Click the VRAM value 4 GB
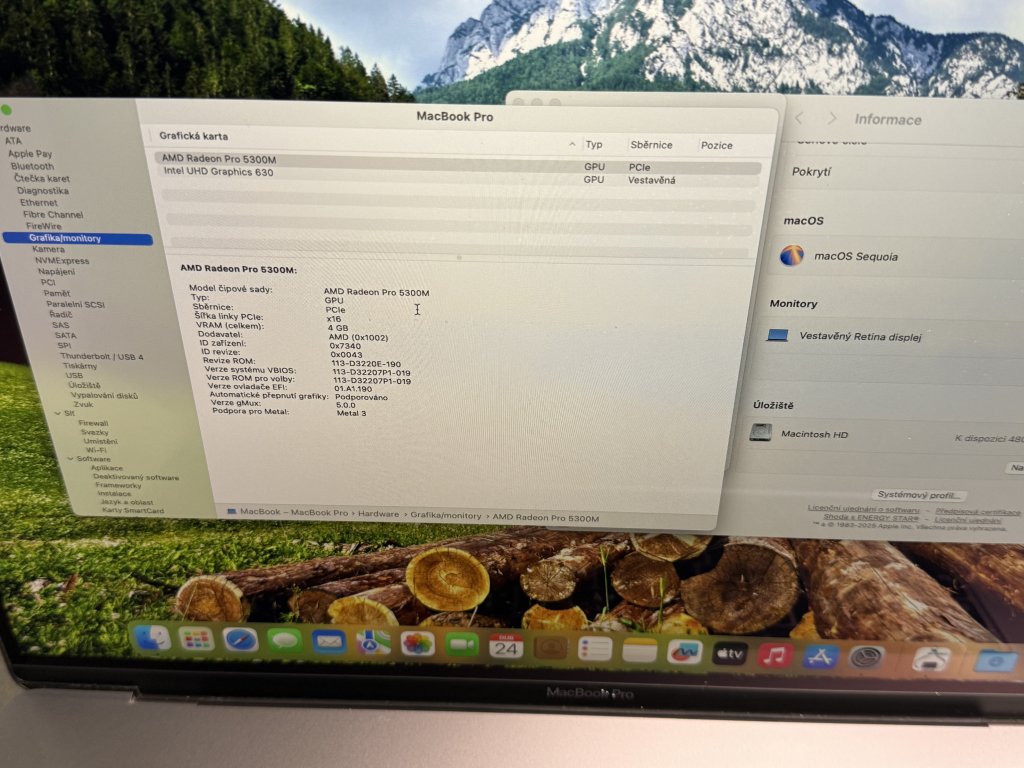The height and width of the screenshot is (768, 1024). (x=338, y=328)
